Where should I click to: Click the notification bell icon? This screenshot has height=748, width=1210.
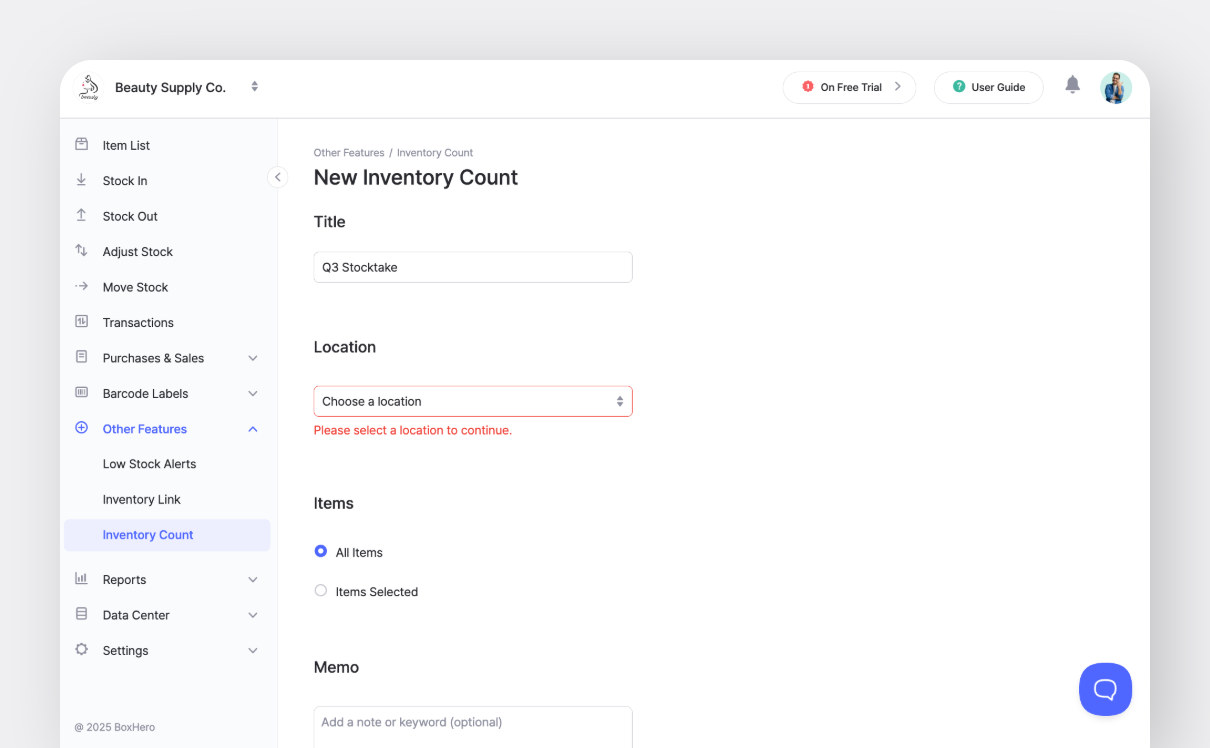1072,85
